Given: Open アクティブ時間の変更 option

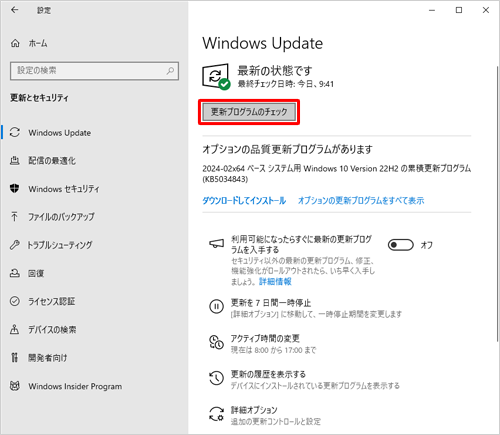Looking at the screenshot, I should coord(265,338).
